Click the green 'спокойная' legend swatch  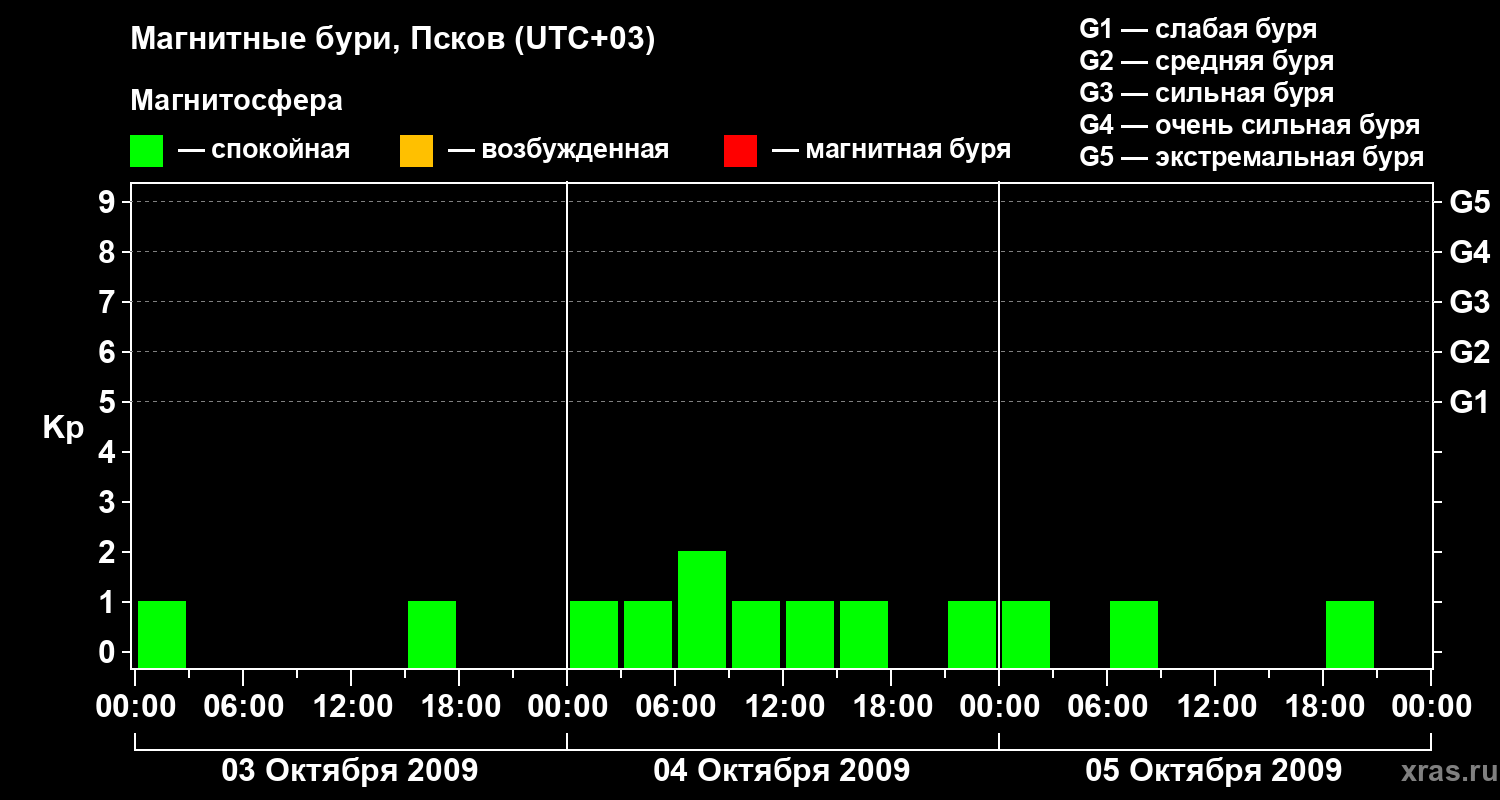[x=147, y=151]
